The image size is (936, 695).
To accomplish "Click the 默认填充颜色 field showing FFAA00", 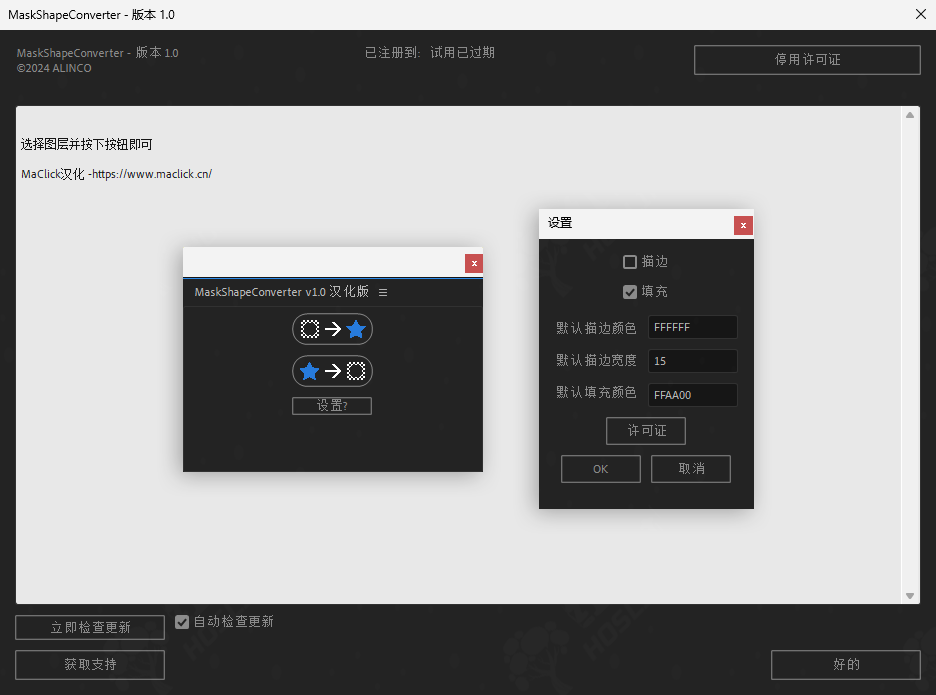I will coord(692,395).
